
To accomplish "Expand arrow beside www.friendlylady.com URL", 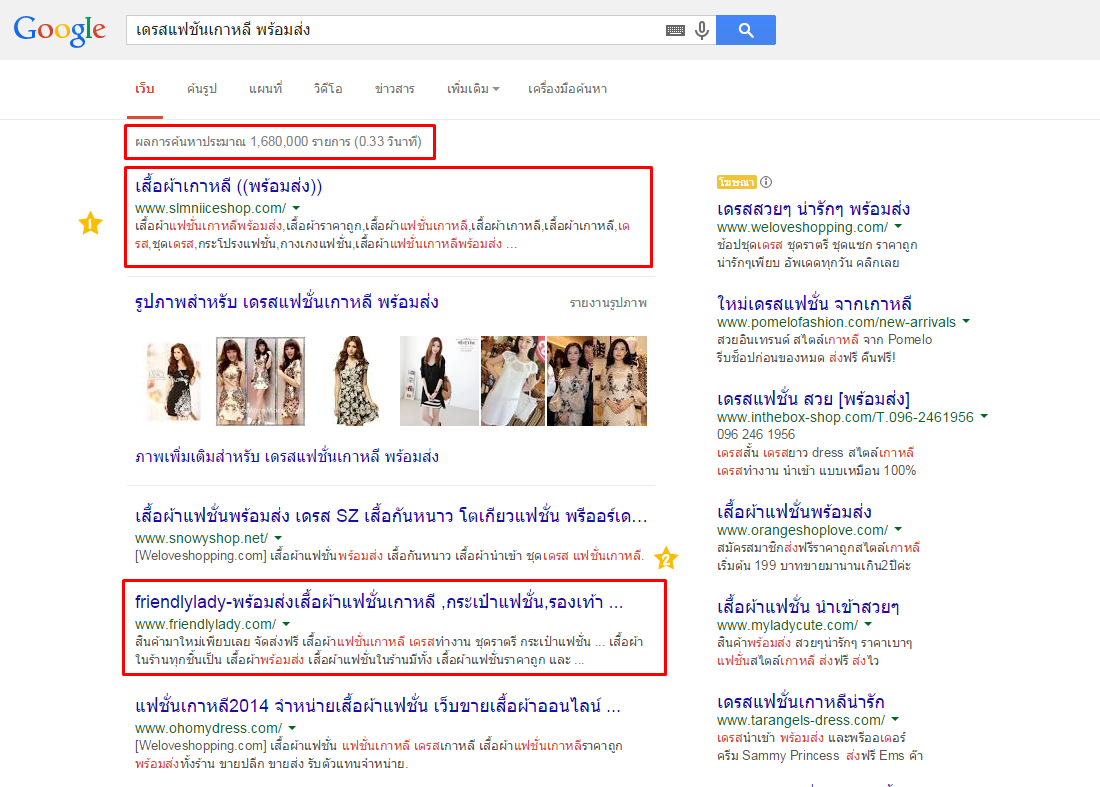I will (285, 624).
